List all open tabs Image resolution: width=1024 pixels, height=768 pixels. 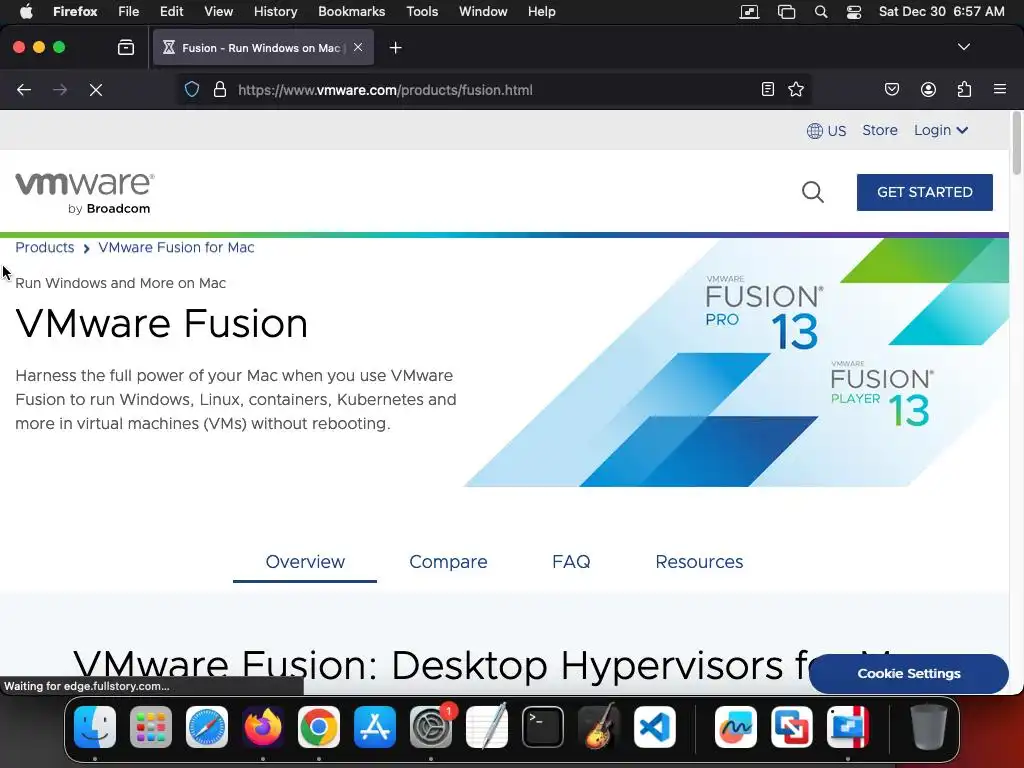point(964,47)
